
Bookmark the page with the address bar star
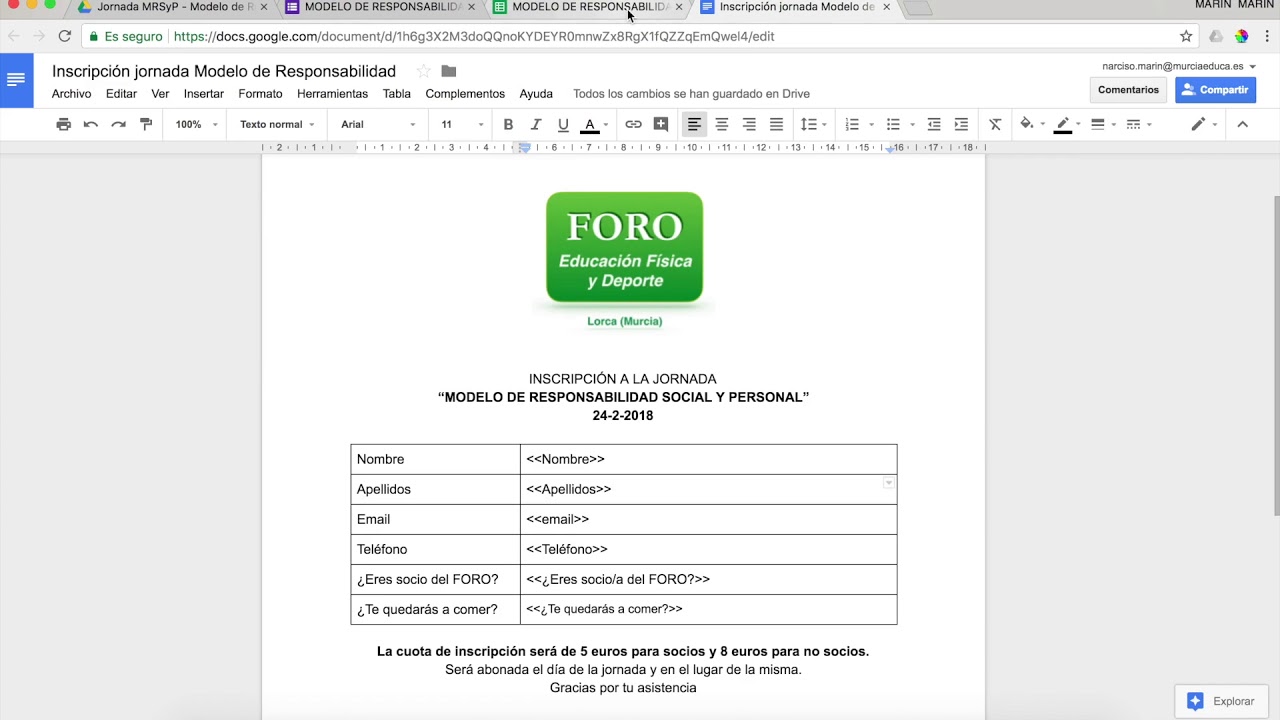pyautogui.click(x=1186, y=36)
